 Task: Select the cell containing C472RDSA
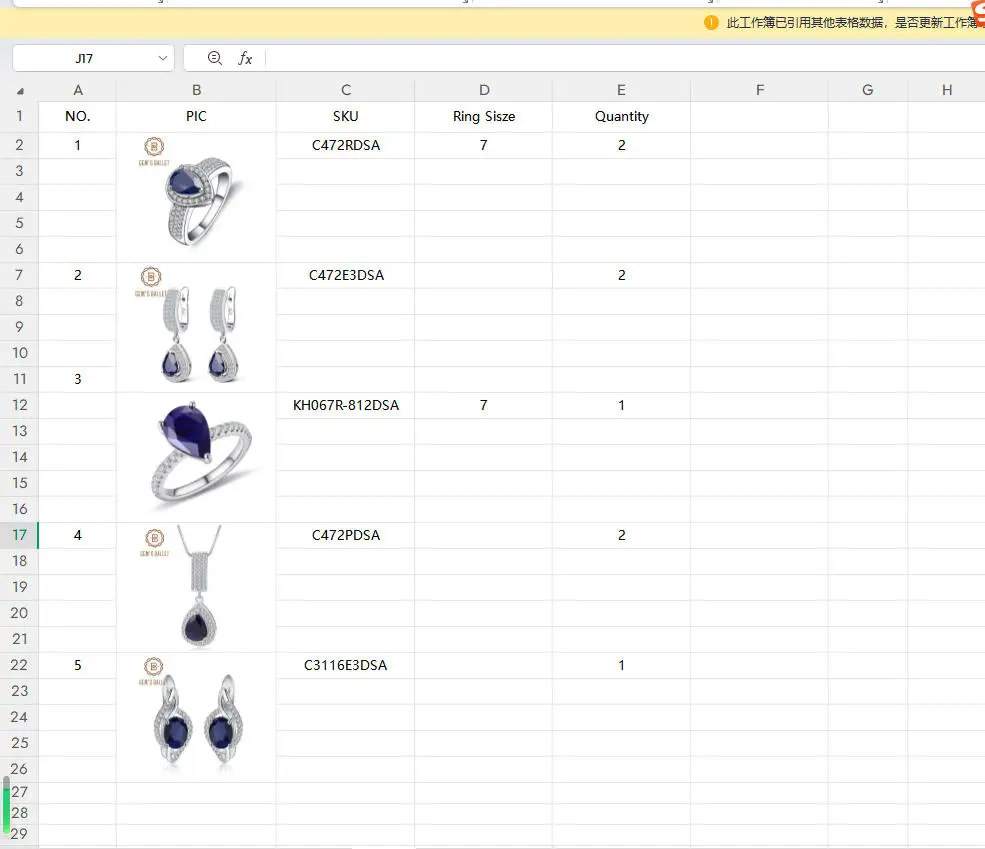[x=346, y=145]
